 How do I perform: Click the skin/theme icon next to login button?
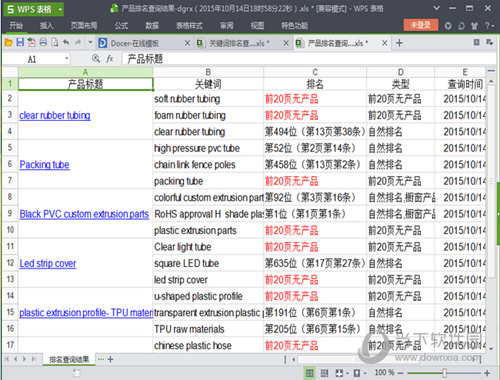[448, 26]
